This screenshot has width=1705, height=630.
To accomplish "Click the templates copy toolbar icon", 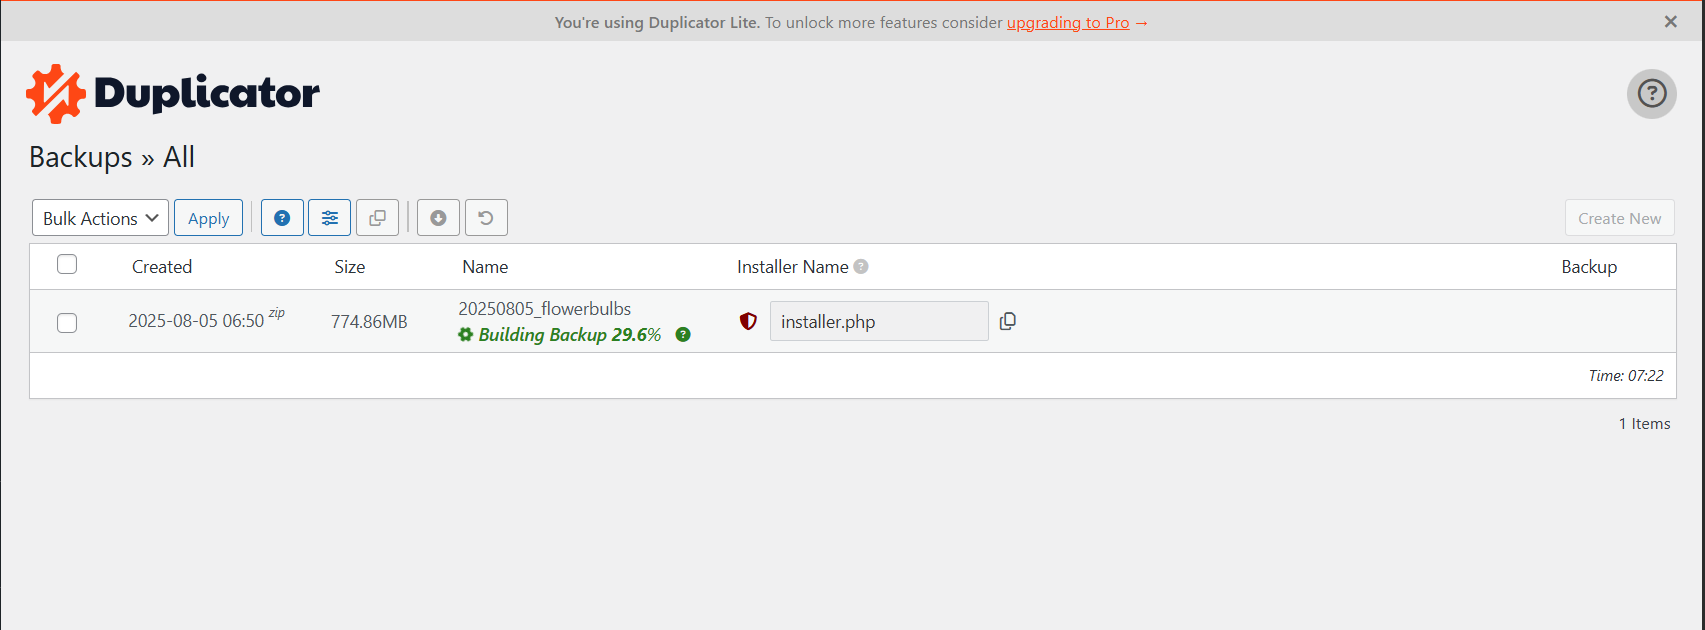I will point(378,218).
